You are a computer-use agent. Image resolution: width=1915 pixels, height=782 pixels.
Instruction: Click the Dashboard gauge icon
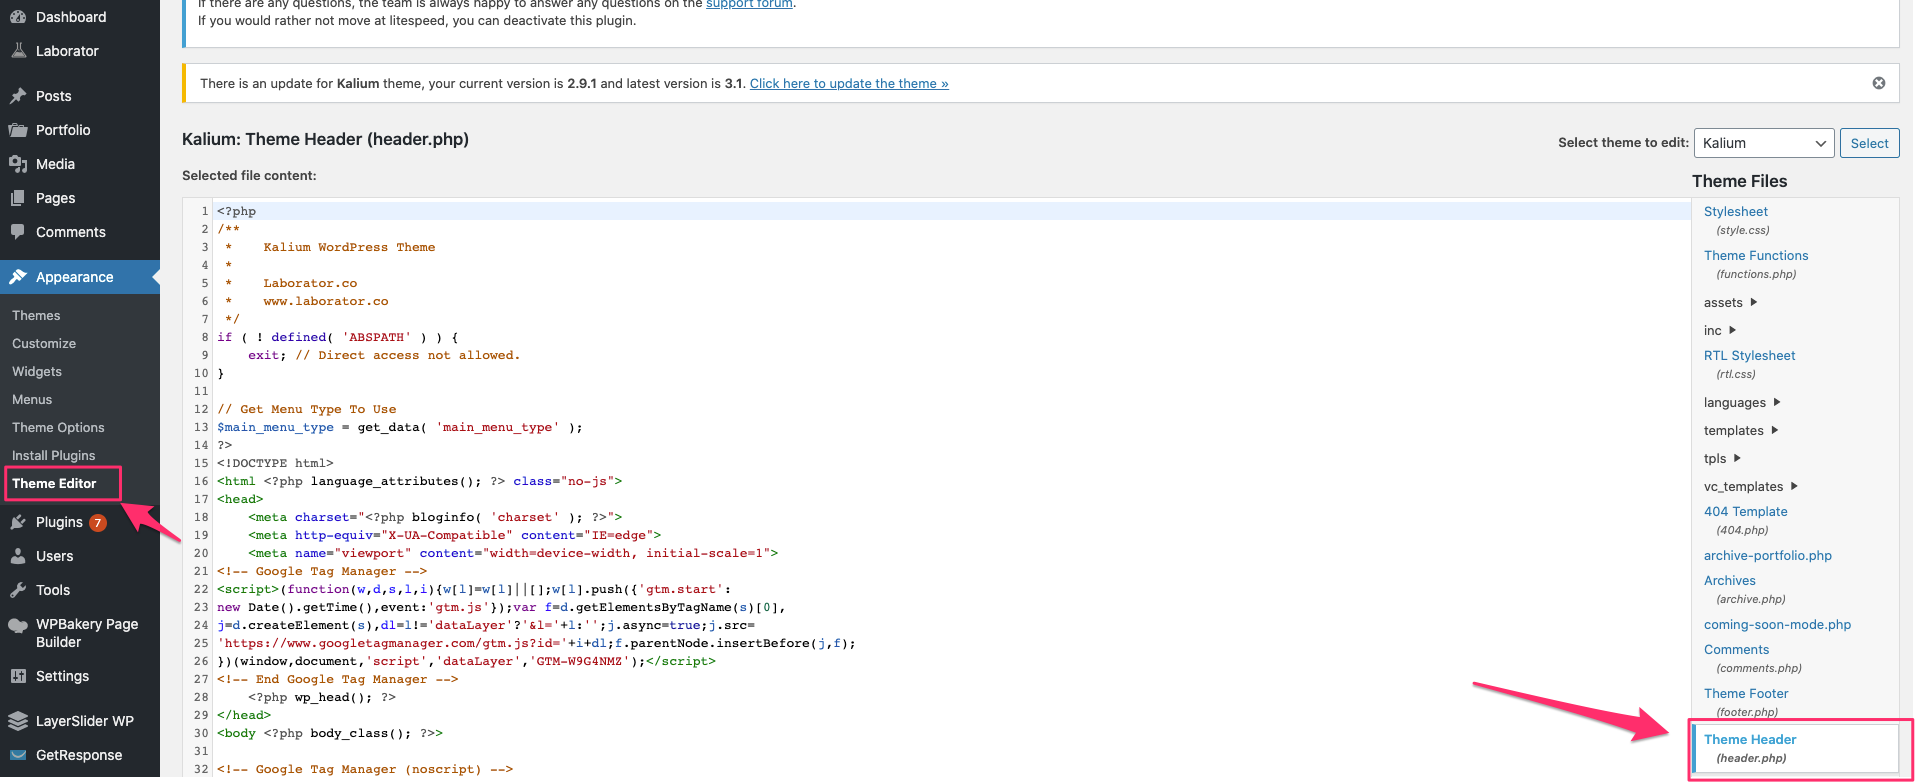click(x=18, y=17)
